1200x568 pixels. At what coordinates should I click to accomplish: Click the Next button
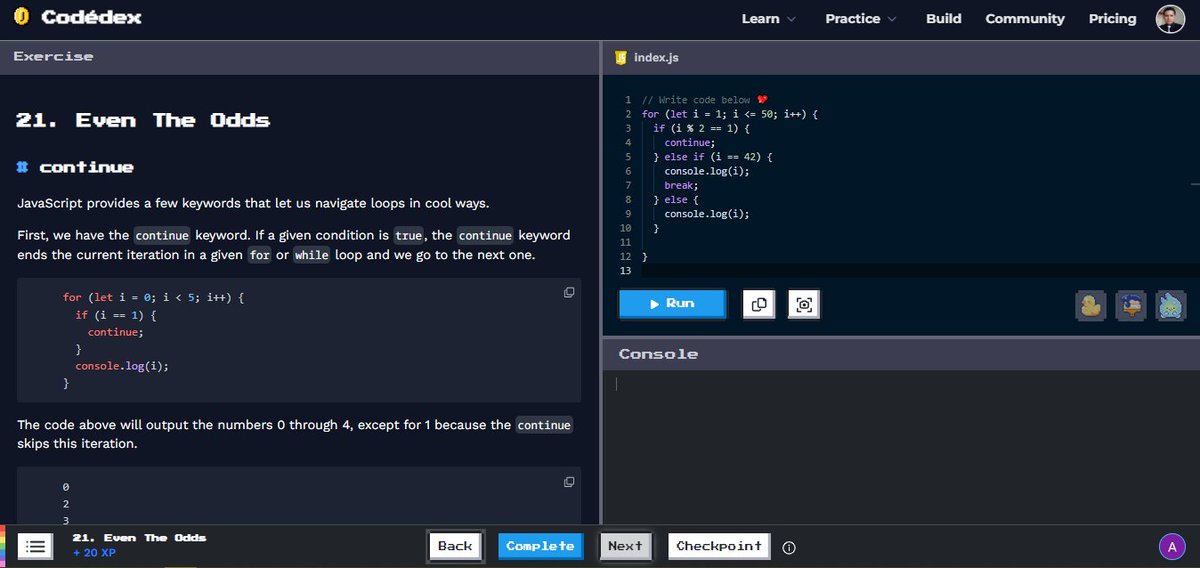[625, 546]
